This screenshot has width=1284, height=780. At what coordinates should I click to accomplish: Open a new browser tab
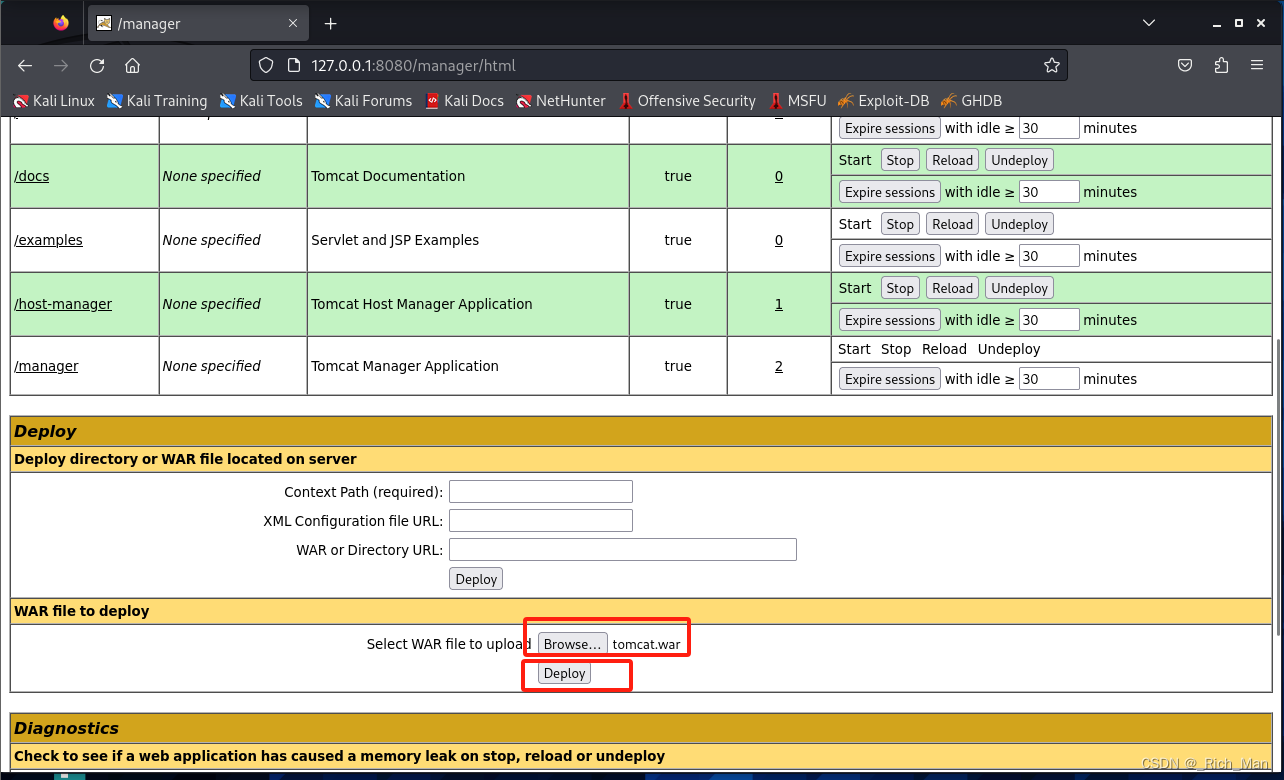click(x=330, y=23)
